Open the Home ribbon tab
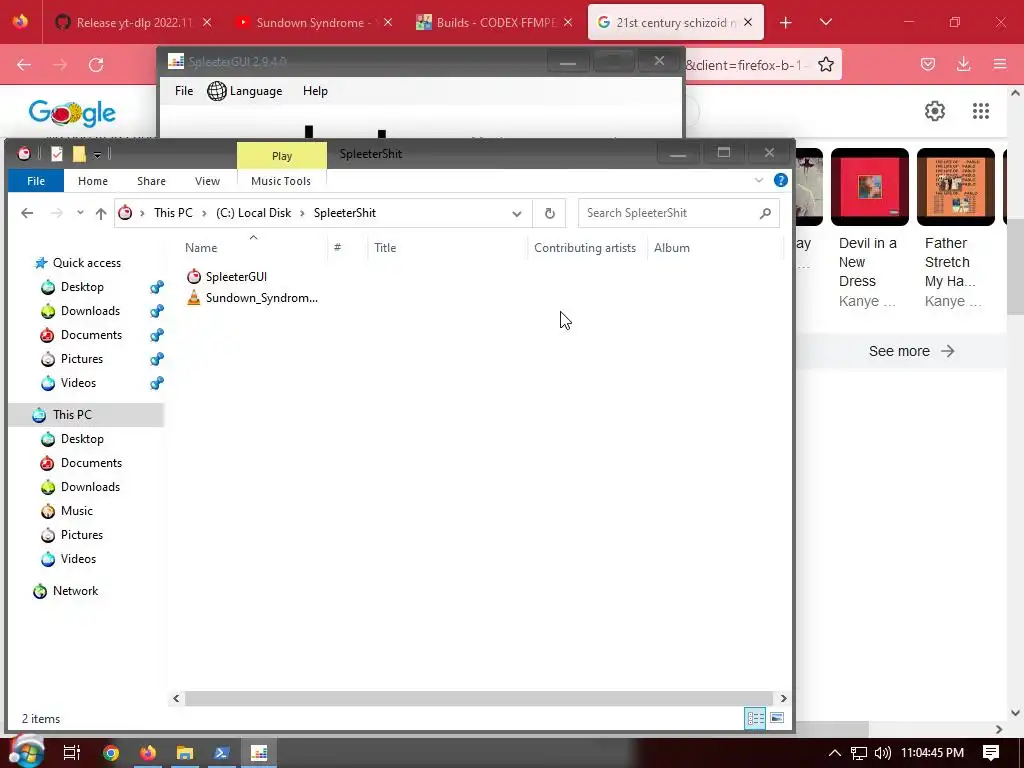1024x768 pixels. tap(93, 181)
